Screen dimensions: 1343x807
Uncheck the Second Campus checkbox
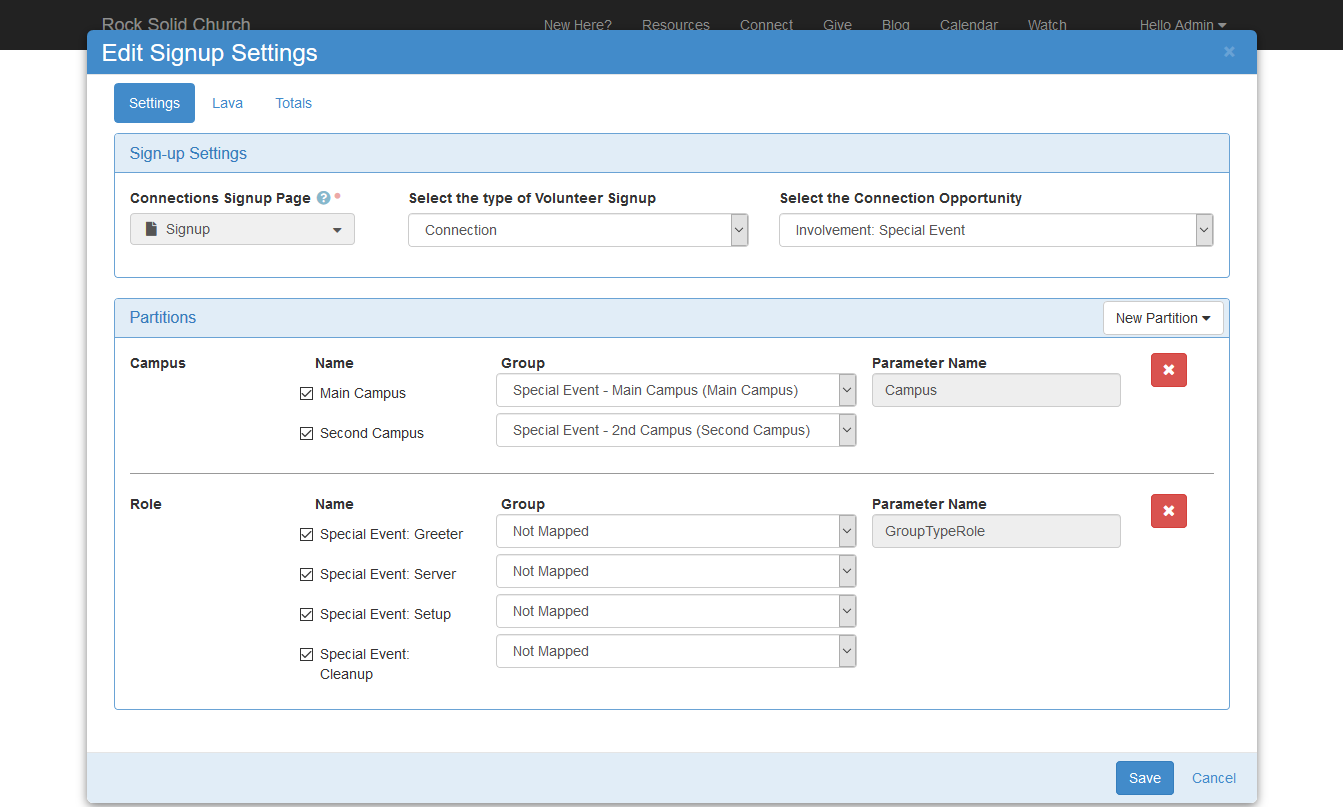tap(306, 433)
